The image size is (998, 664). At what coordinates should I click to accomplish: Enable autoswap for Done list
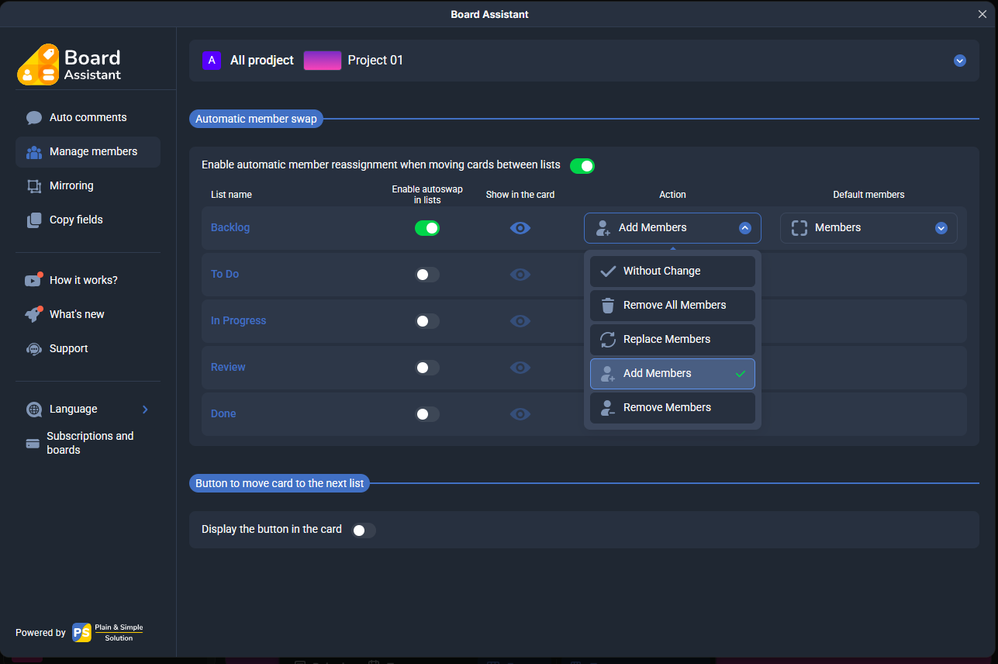(427, 414)
